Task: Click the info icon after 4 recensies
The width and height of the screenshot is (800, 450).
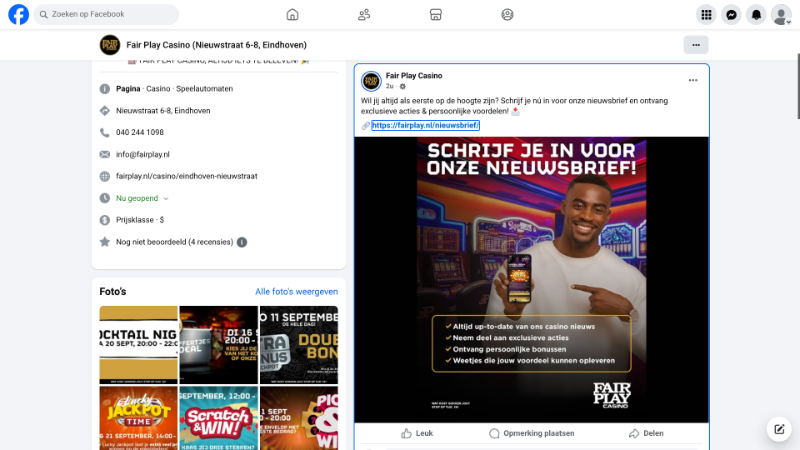Action: (x=242, y=242)
